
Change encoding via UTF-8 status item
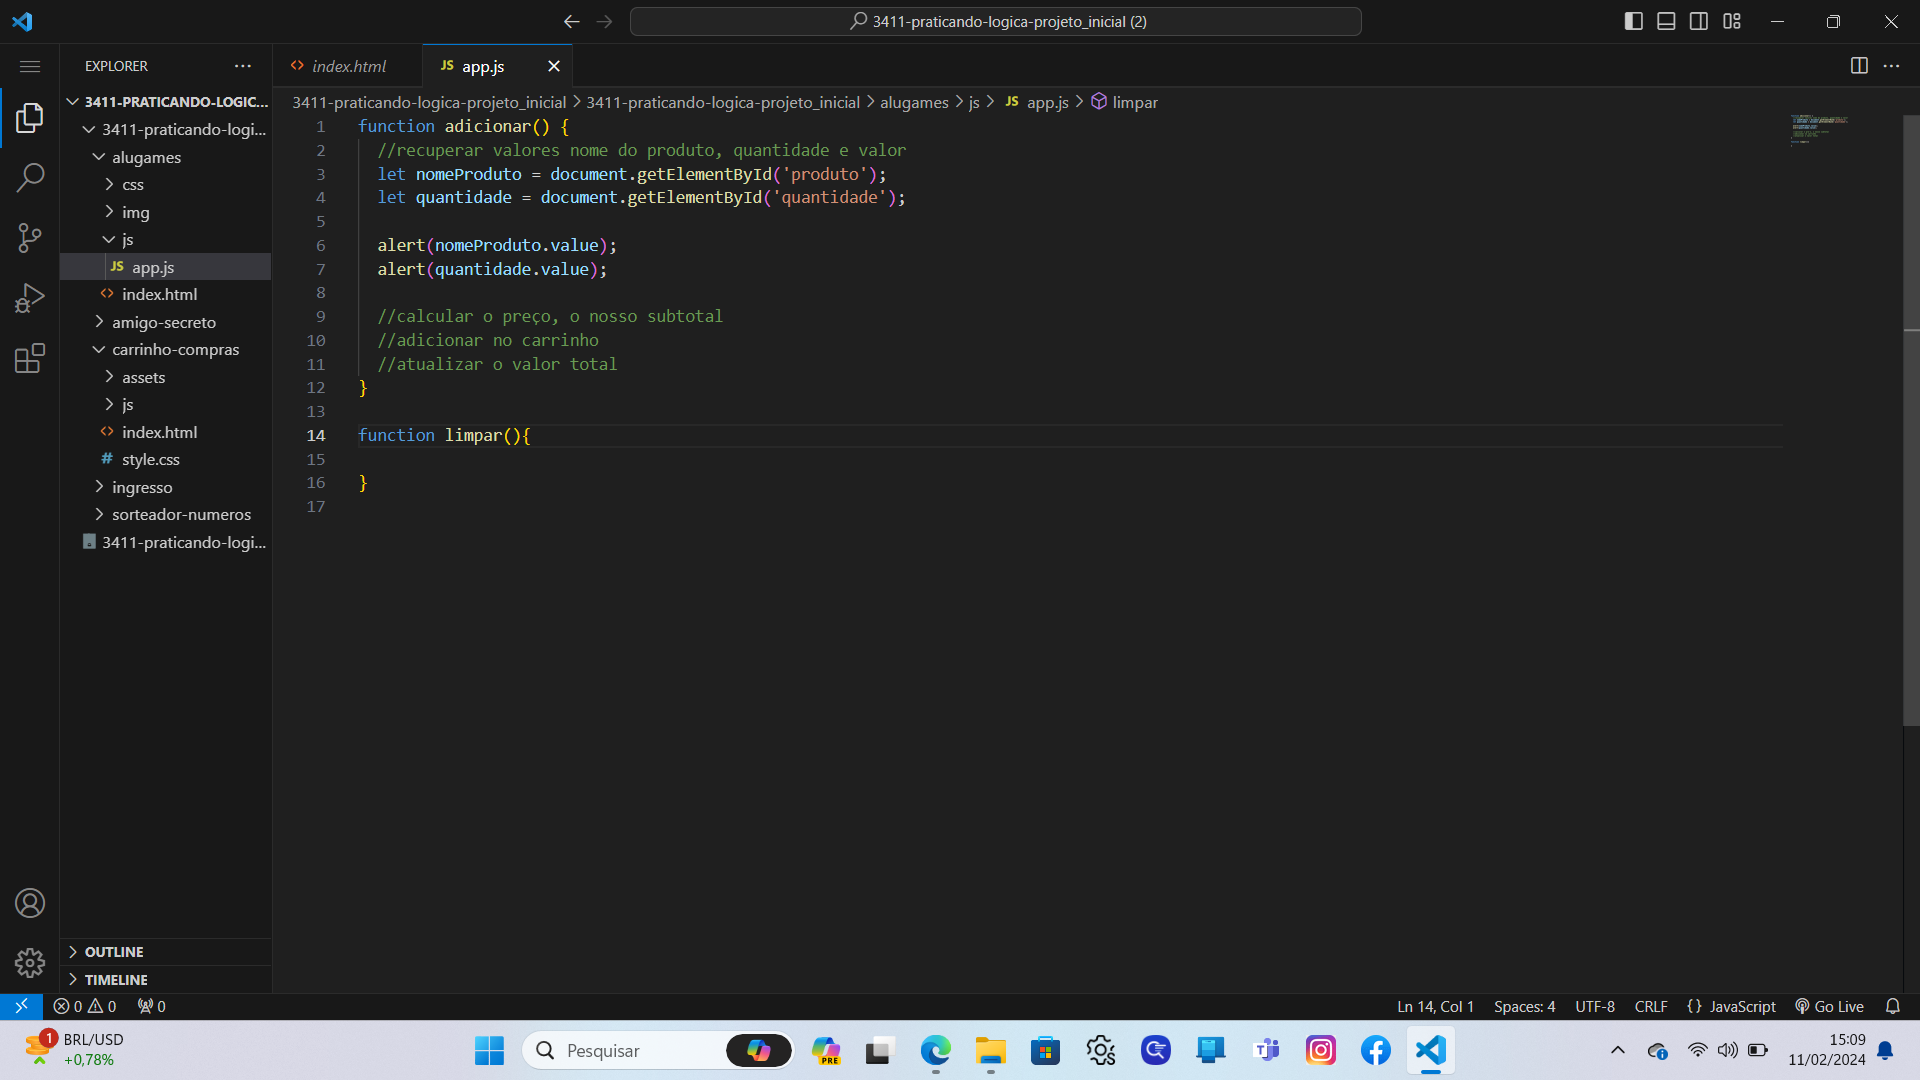pyautogui.click(x=1595, y=1006)
